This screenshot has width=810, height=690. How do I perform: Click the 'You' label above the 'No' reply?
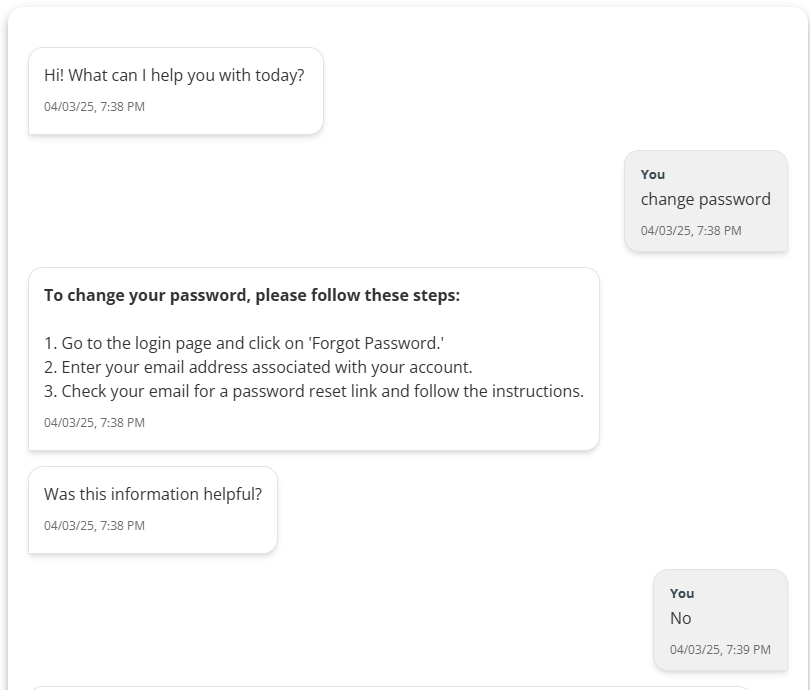(x=682, y=593)
